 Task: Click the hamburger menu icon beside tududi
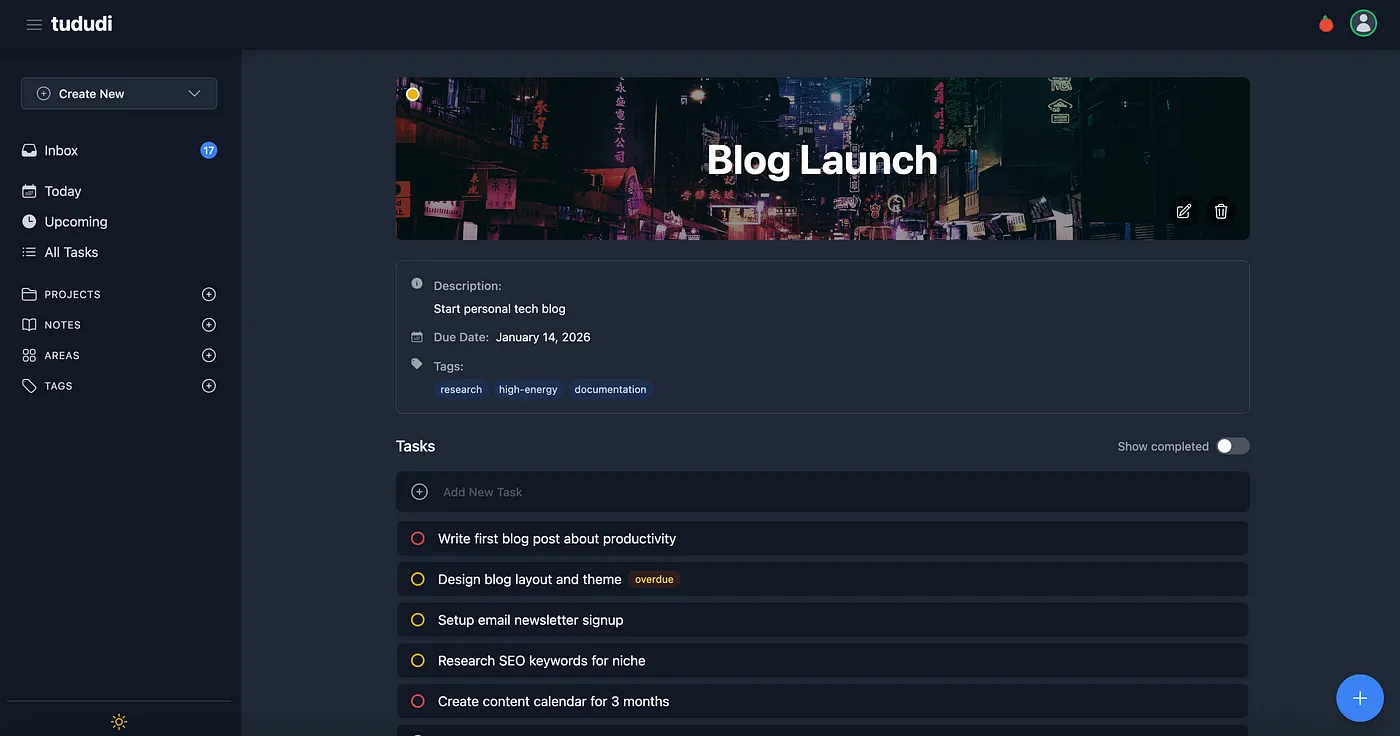34,25
